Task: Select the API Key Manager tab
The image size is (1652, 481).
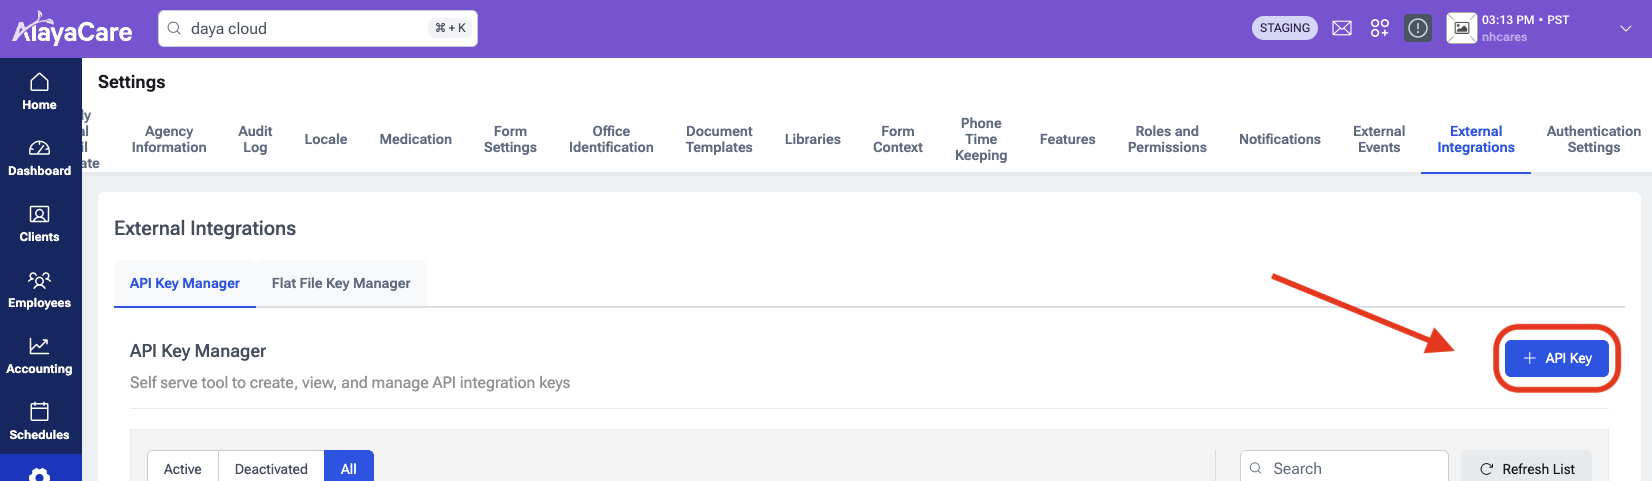Action: pos(185,283)
